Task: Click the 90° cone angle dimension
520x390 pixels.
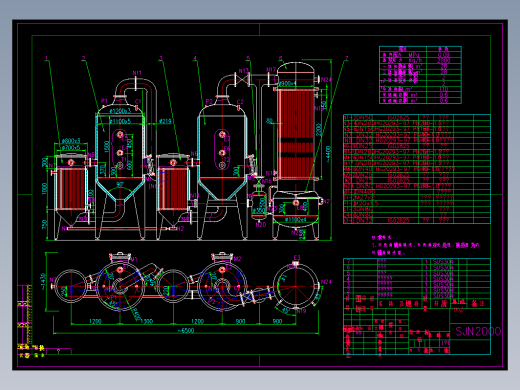Action: [x=120, y=184]
